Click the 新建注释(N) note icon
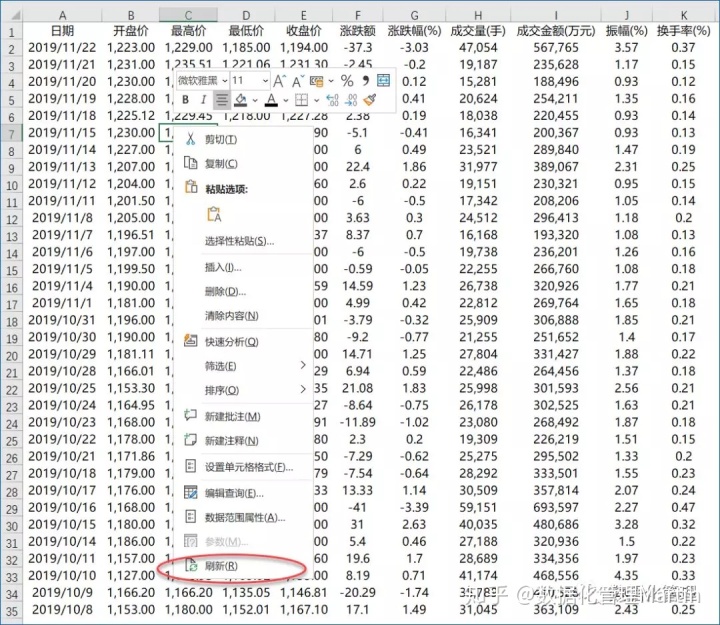Screen dimensions: 720x625 190,440
